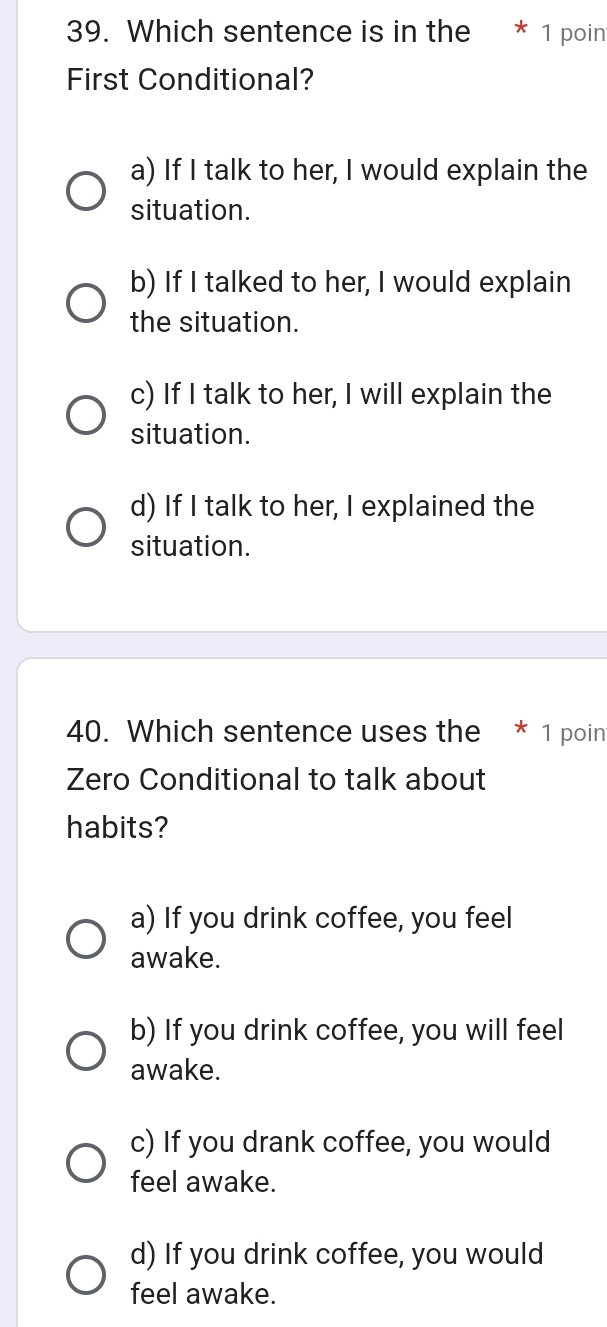The image size is (607, 1327).
Task: Click answer text 'If you drink coffee, you will feel'
Action: (x=346, y=1050)
